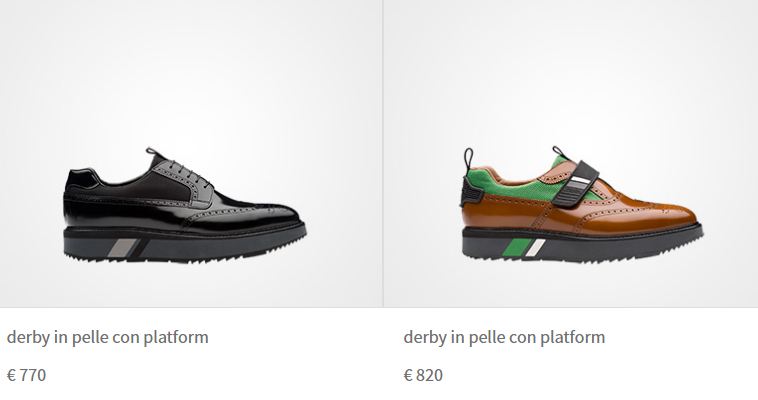Click the black rubber heel tab on the brown shoe

coord(471,191)
